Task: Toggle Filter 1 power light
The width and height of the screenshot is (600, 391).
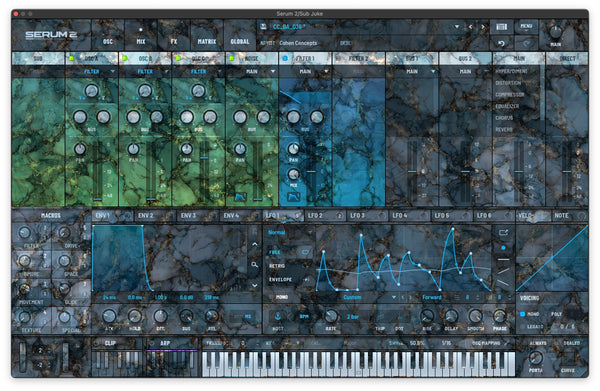Action: [285, 59]
